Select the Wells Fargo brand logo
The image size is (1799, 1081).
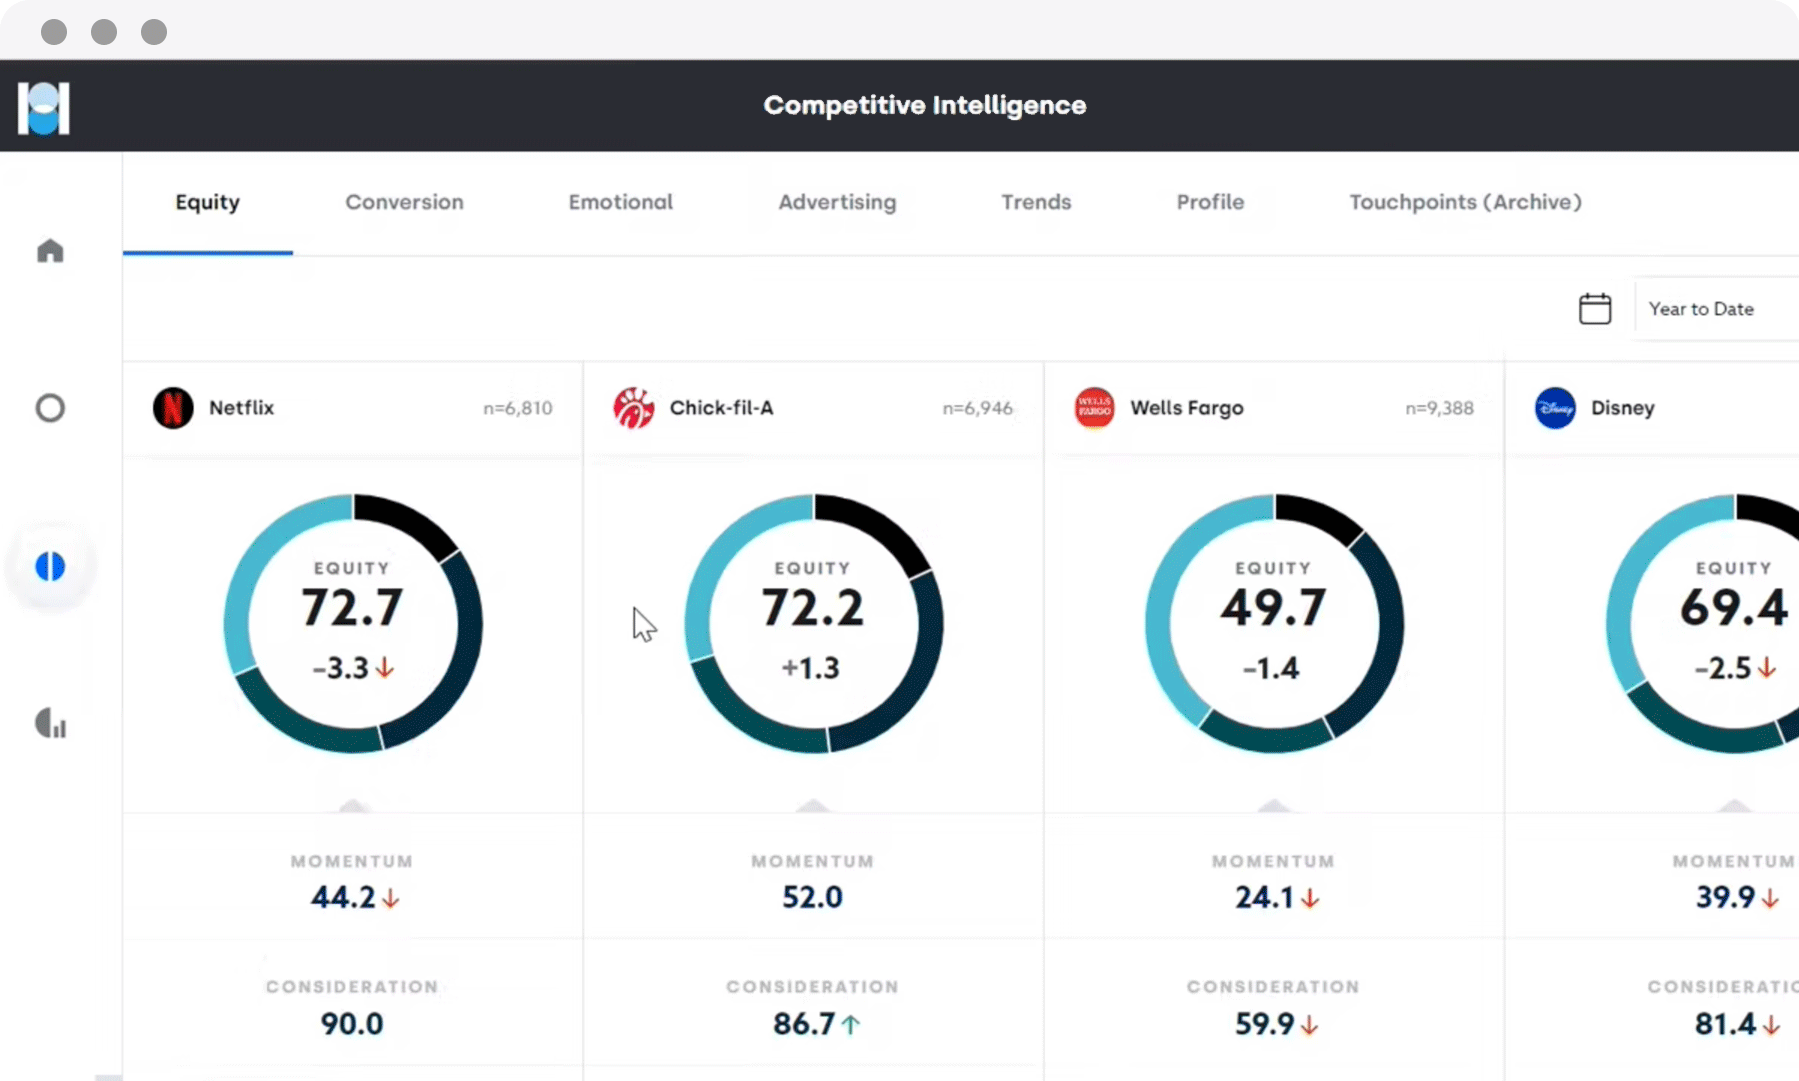pos(1094,408)
